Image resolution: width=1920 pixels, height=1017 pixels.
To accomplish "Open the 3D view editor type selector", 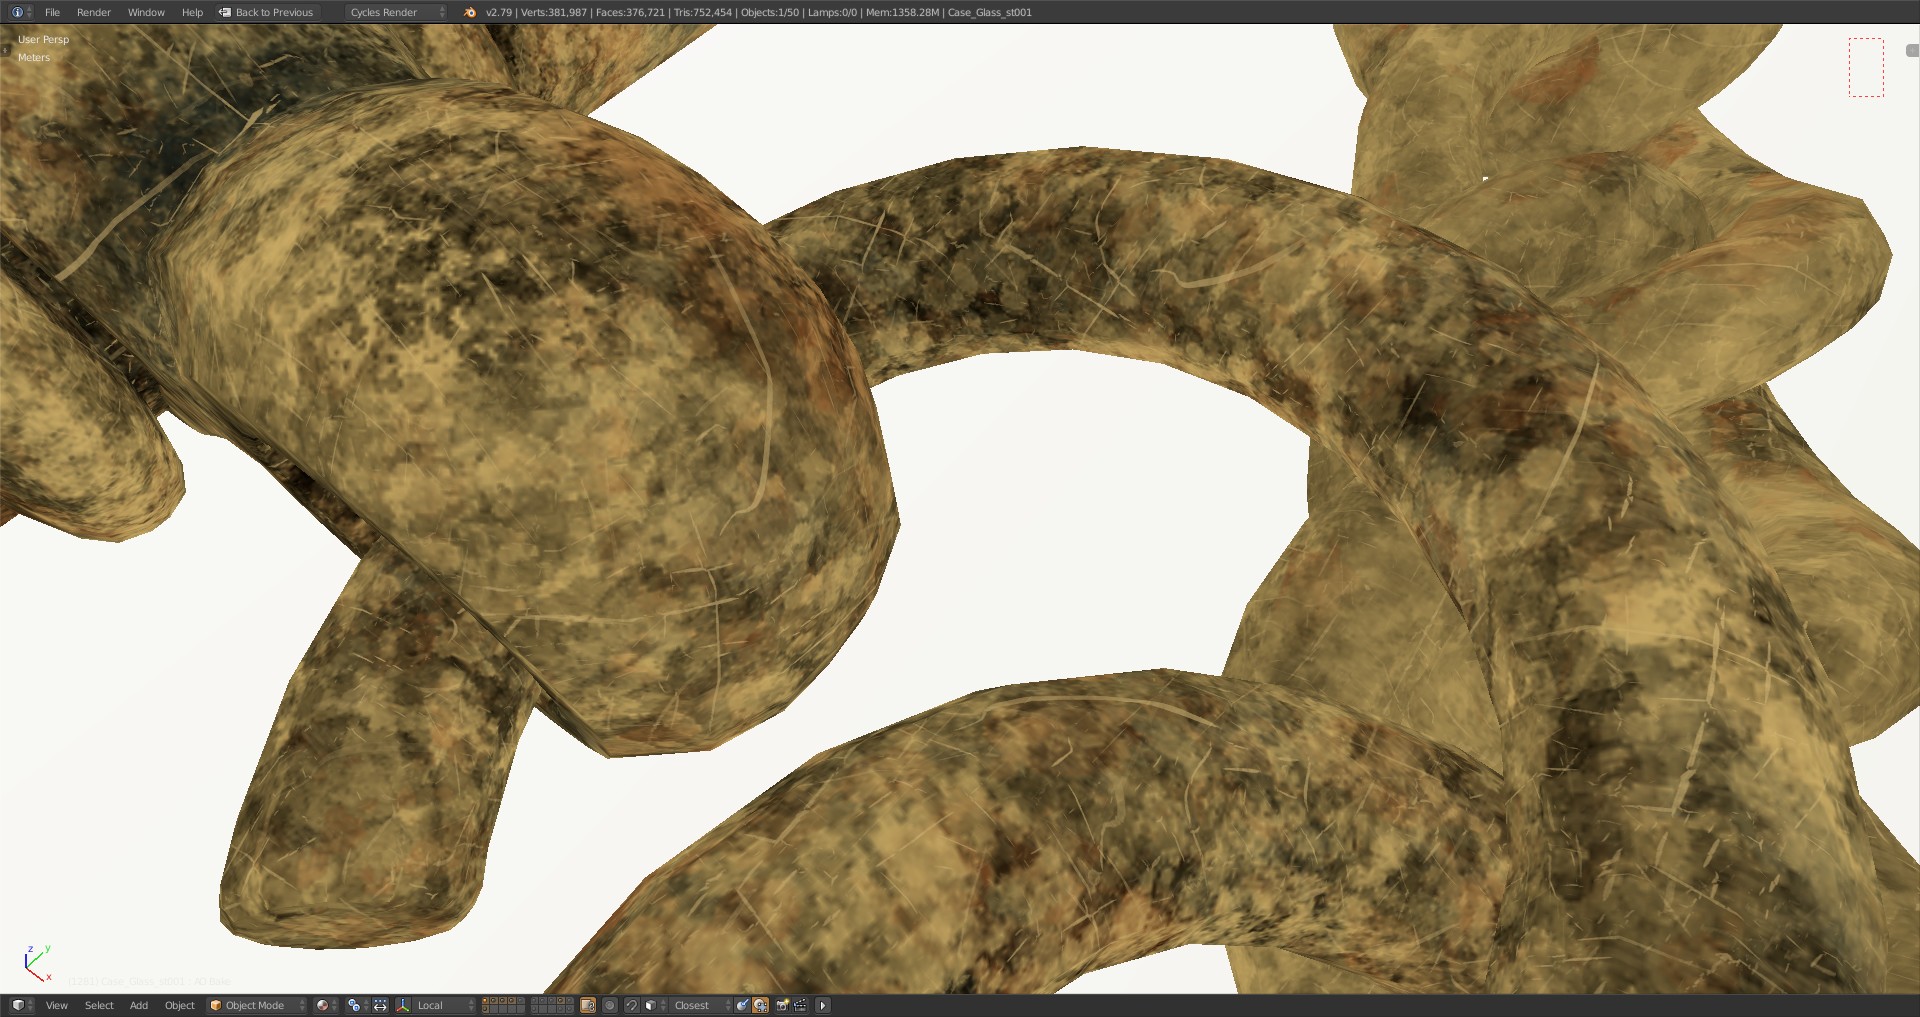I will 21,1005.
